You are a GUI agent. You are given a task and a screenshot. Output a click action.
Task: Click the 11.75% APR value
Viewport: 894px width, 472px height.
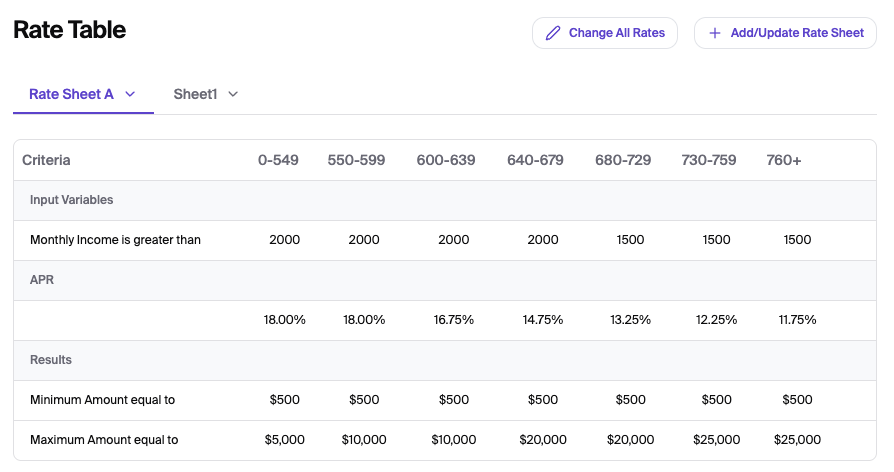tap(797, 320)
